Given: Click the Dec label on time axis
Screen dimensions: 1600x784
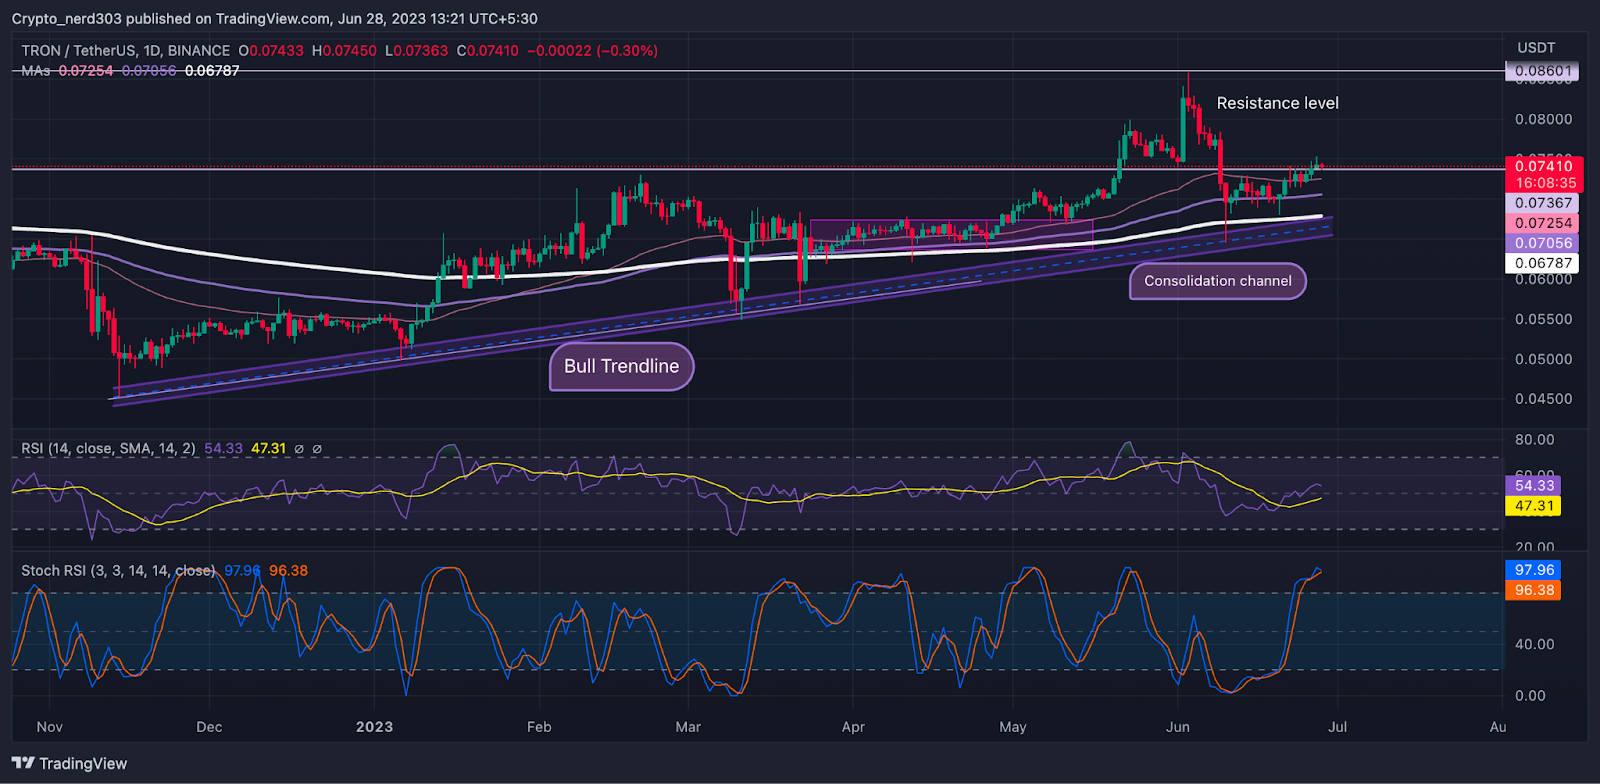Looking at the screenshot, I should (209, 727).
